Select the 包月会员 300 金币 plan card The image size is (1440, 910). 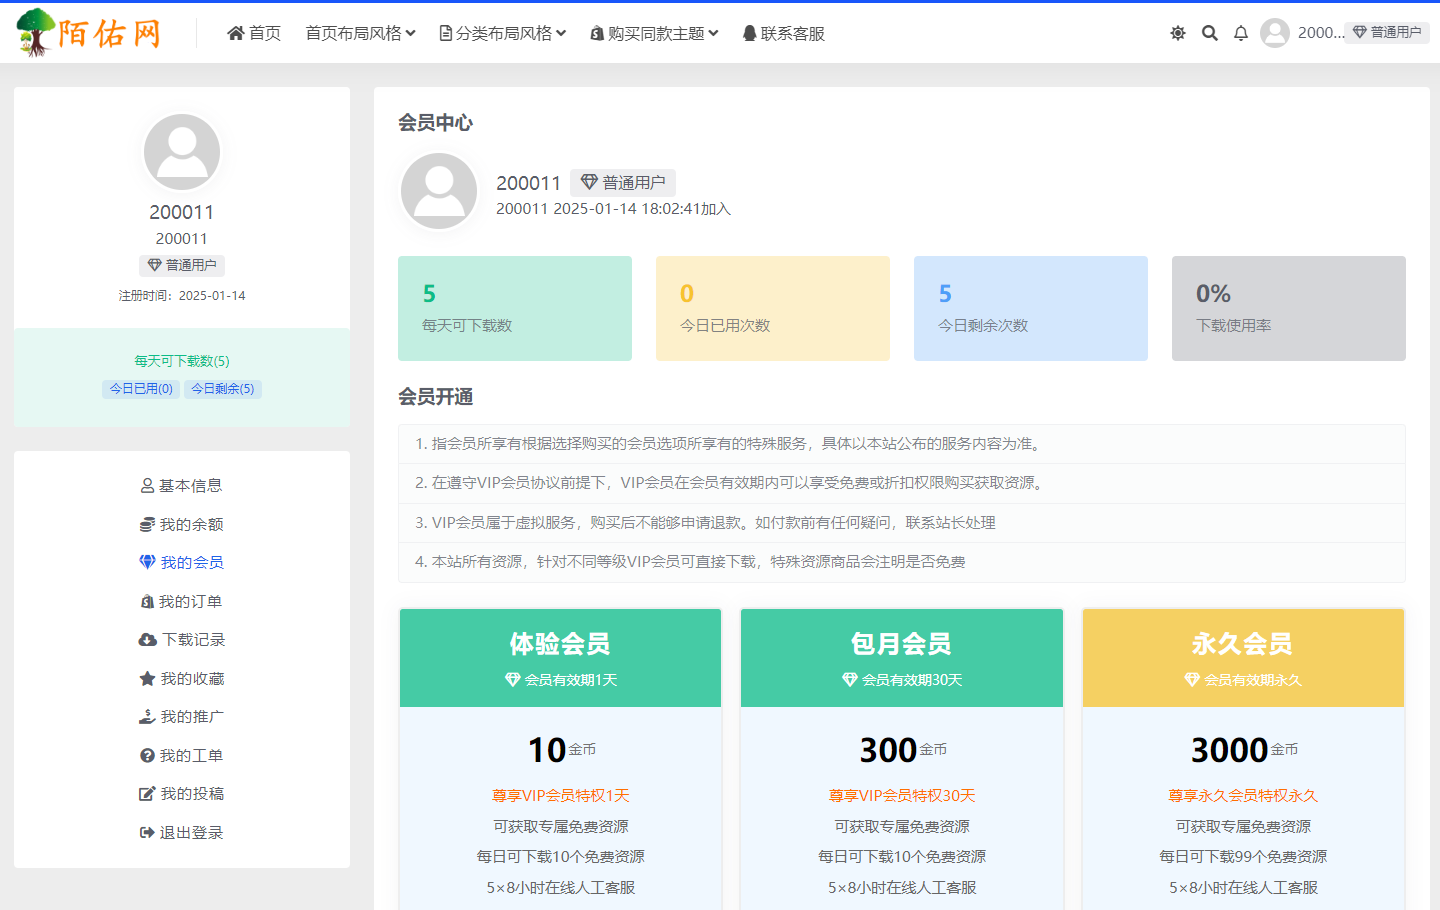click(902, 750)
